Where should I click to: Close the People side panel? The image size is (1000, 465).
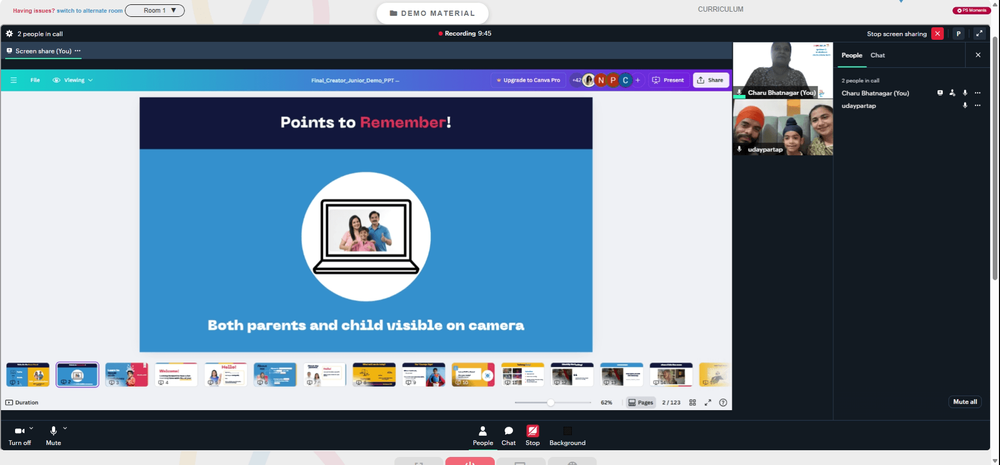[978, 55]
